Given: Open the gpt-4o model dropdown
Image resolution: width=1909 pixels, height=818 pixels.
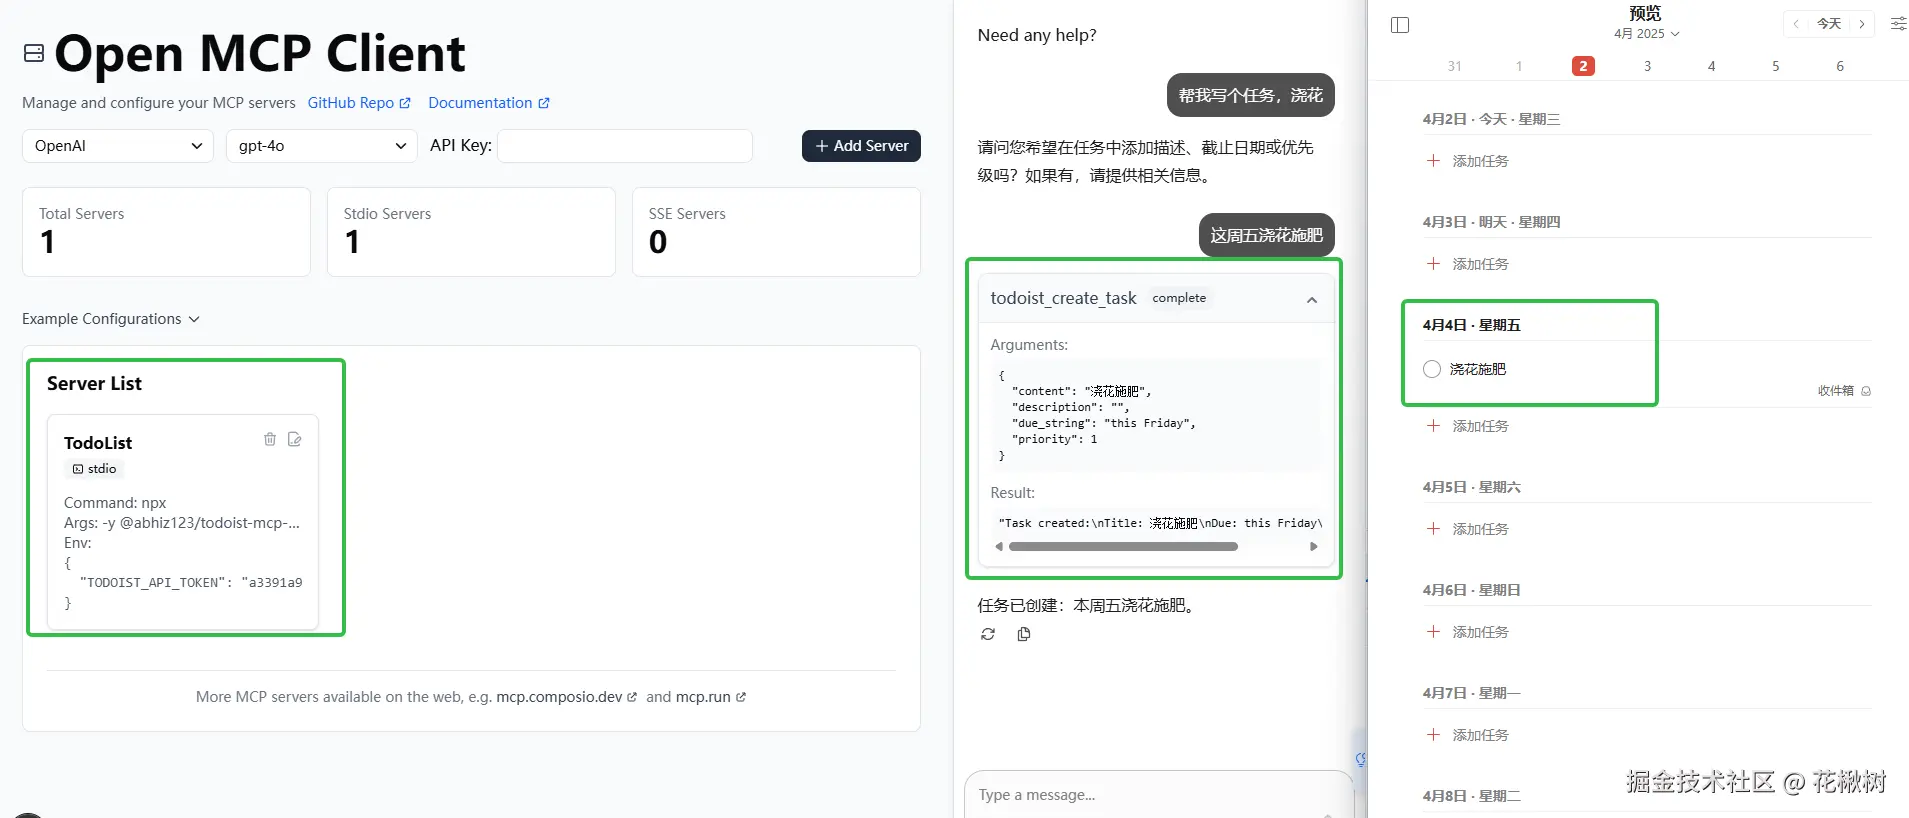Looking at the screenshot, I should [322, 146].
